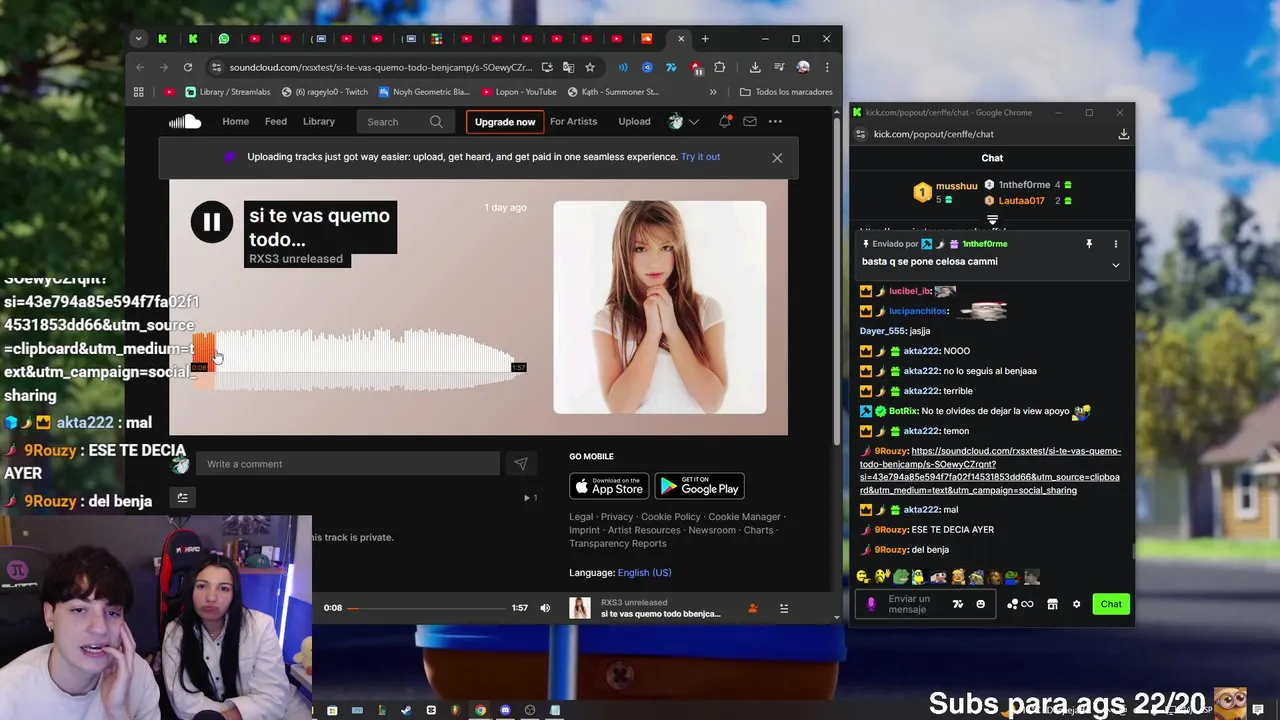Click the Upgrade now button
The image size is (1280, 720).
(x=505, y=122)
